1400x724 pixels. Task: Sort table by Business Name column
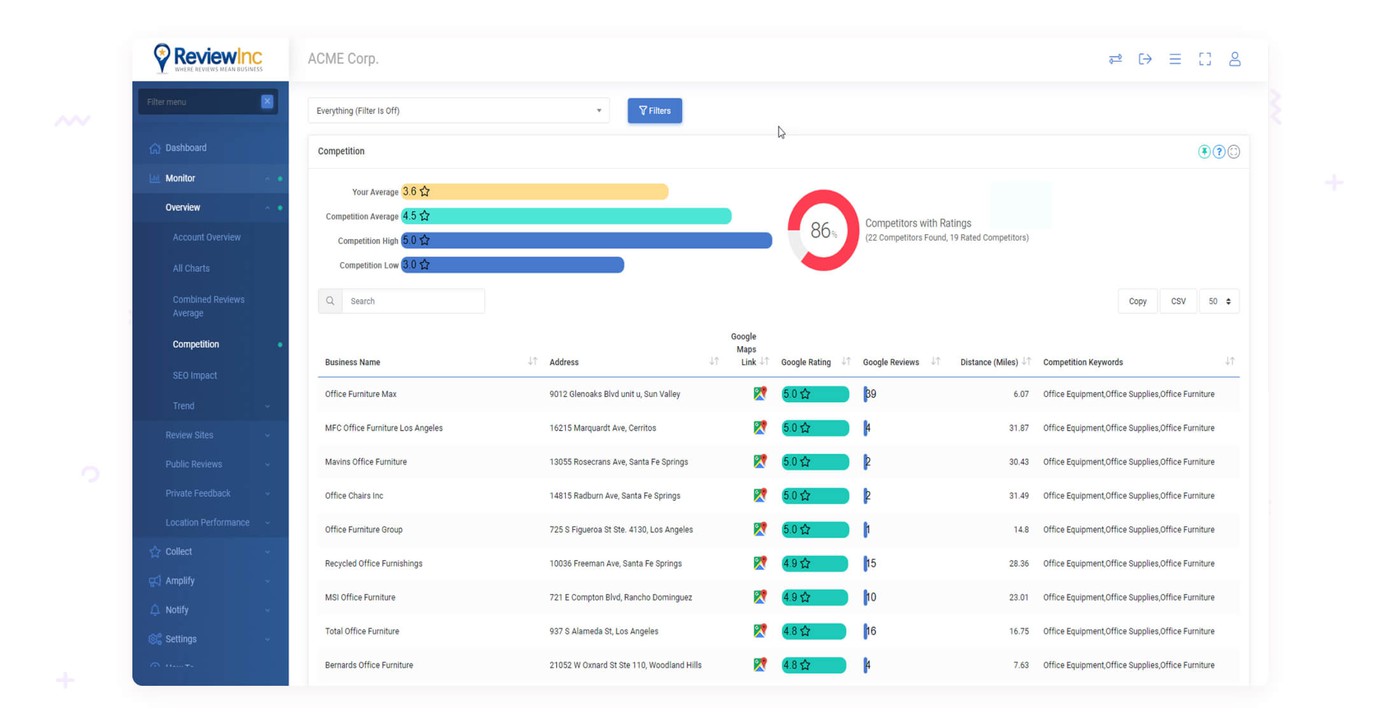click(x=532, y=362)
